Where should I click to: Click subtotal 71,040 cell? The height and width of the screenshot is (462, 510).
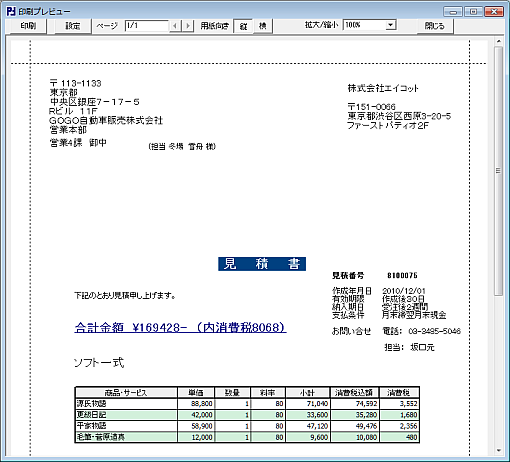[308, 404]
